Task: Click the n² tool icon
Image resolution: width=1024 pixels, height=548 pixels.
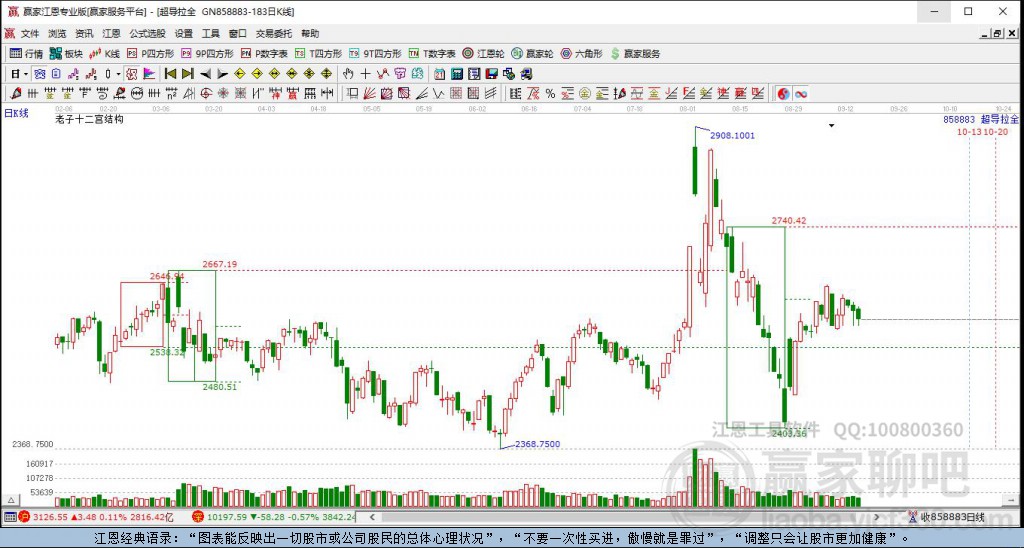Action: 171,93
